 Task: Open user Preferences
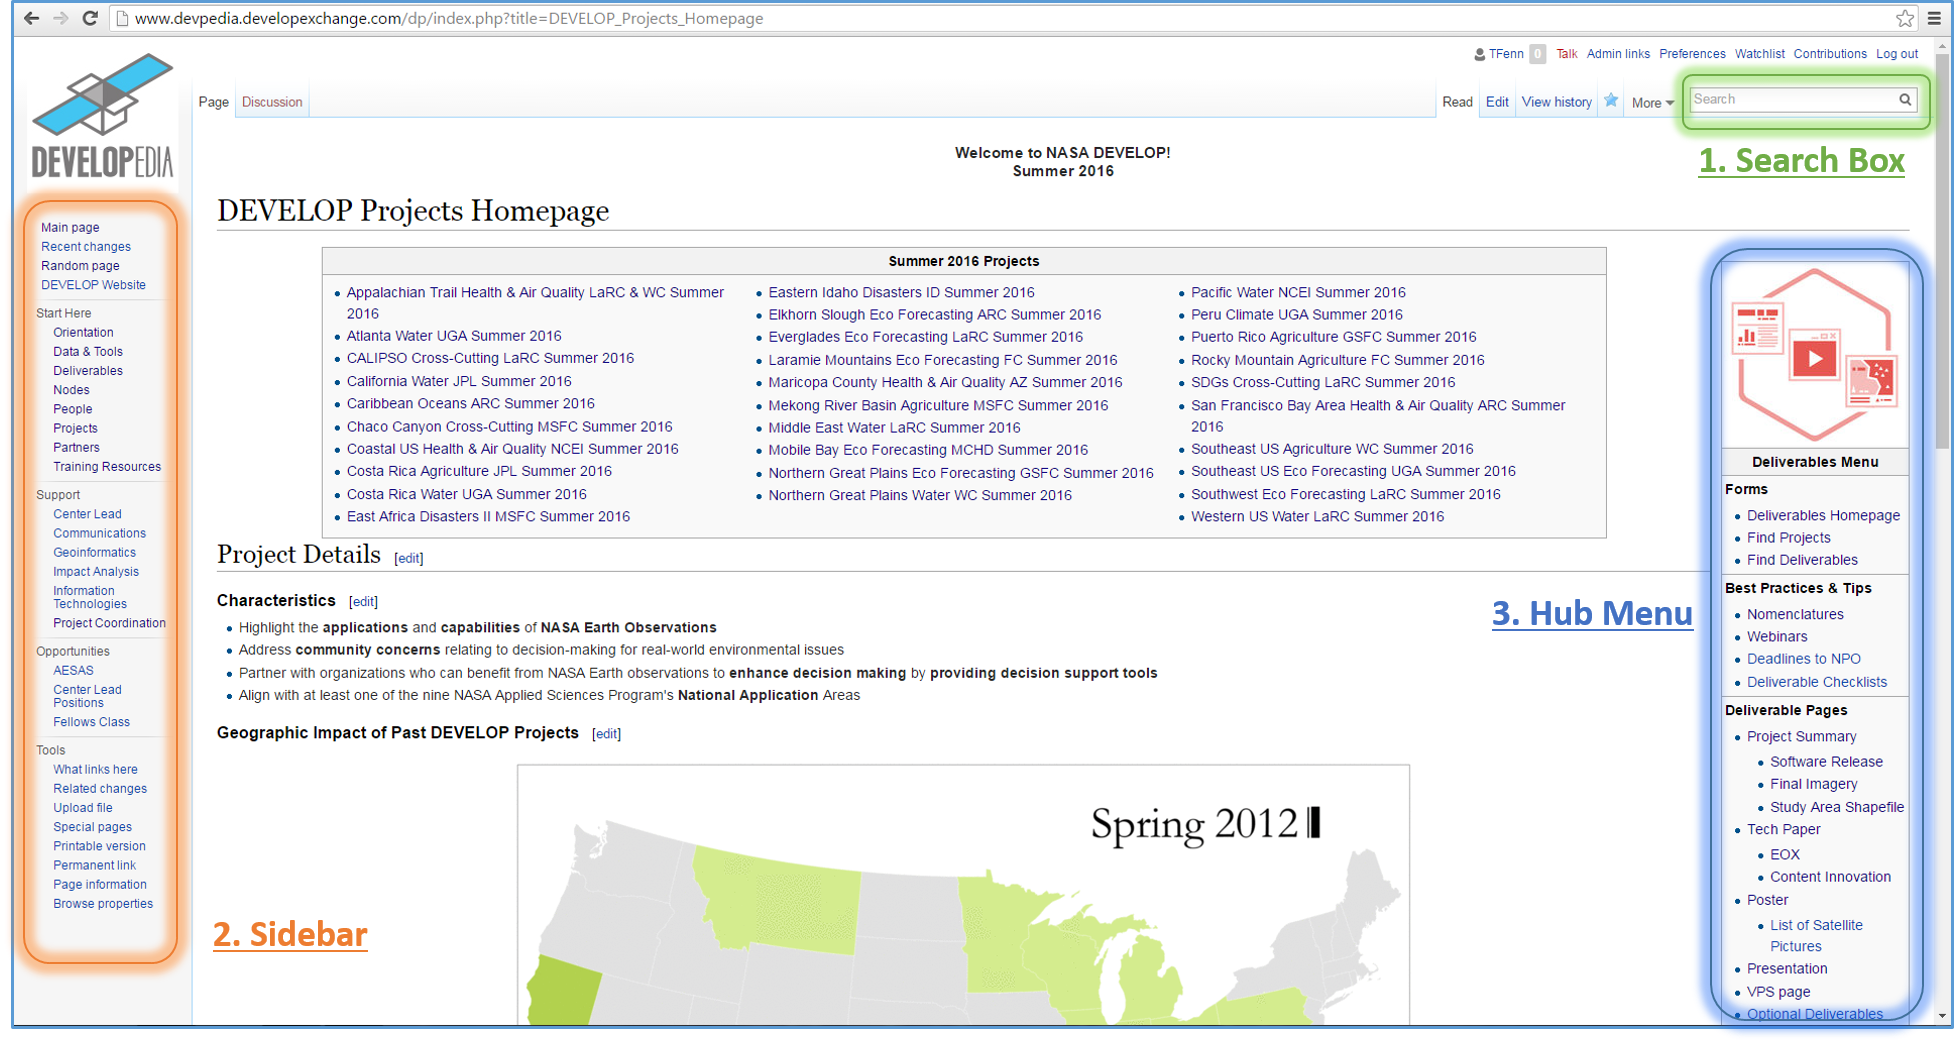[x=1692, y=54]
